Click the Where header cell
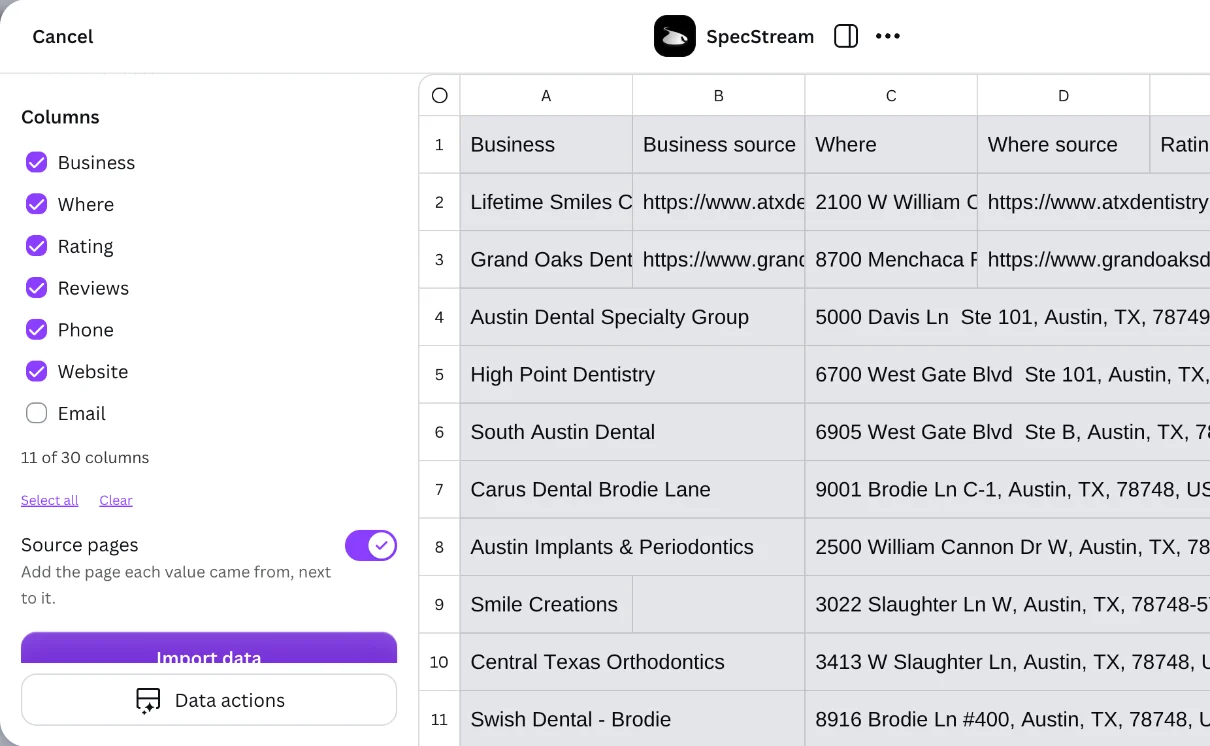Screen dimensions: 1210x746 pos(891,144)
